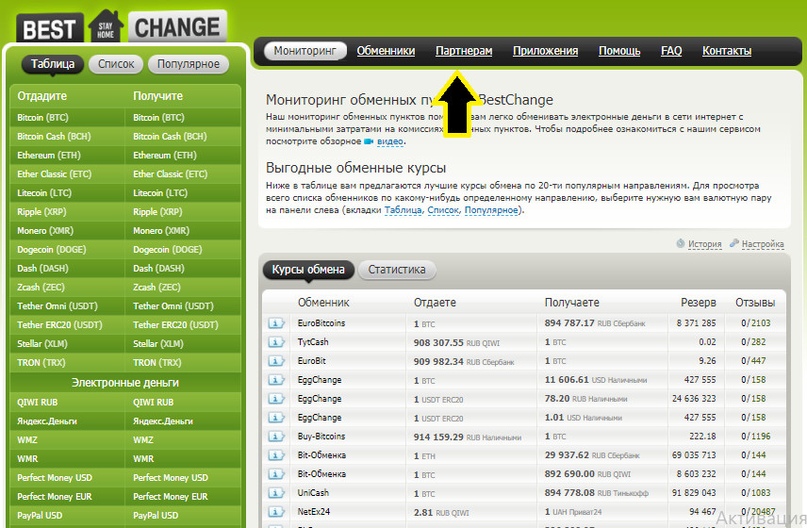Click the Настройка wrench icon

click(x=734, y=243)
